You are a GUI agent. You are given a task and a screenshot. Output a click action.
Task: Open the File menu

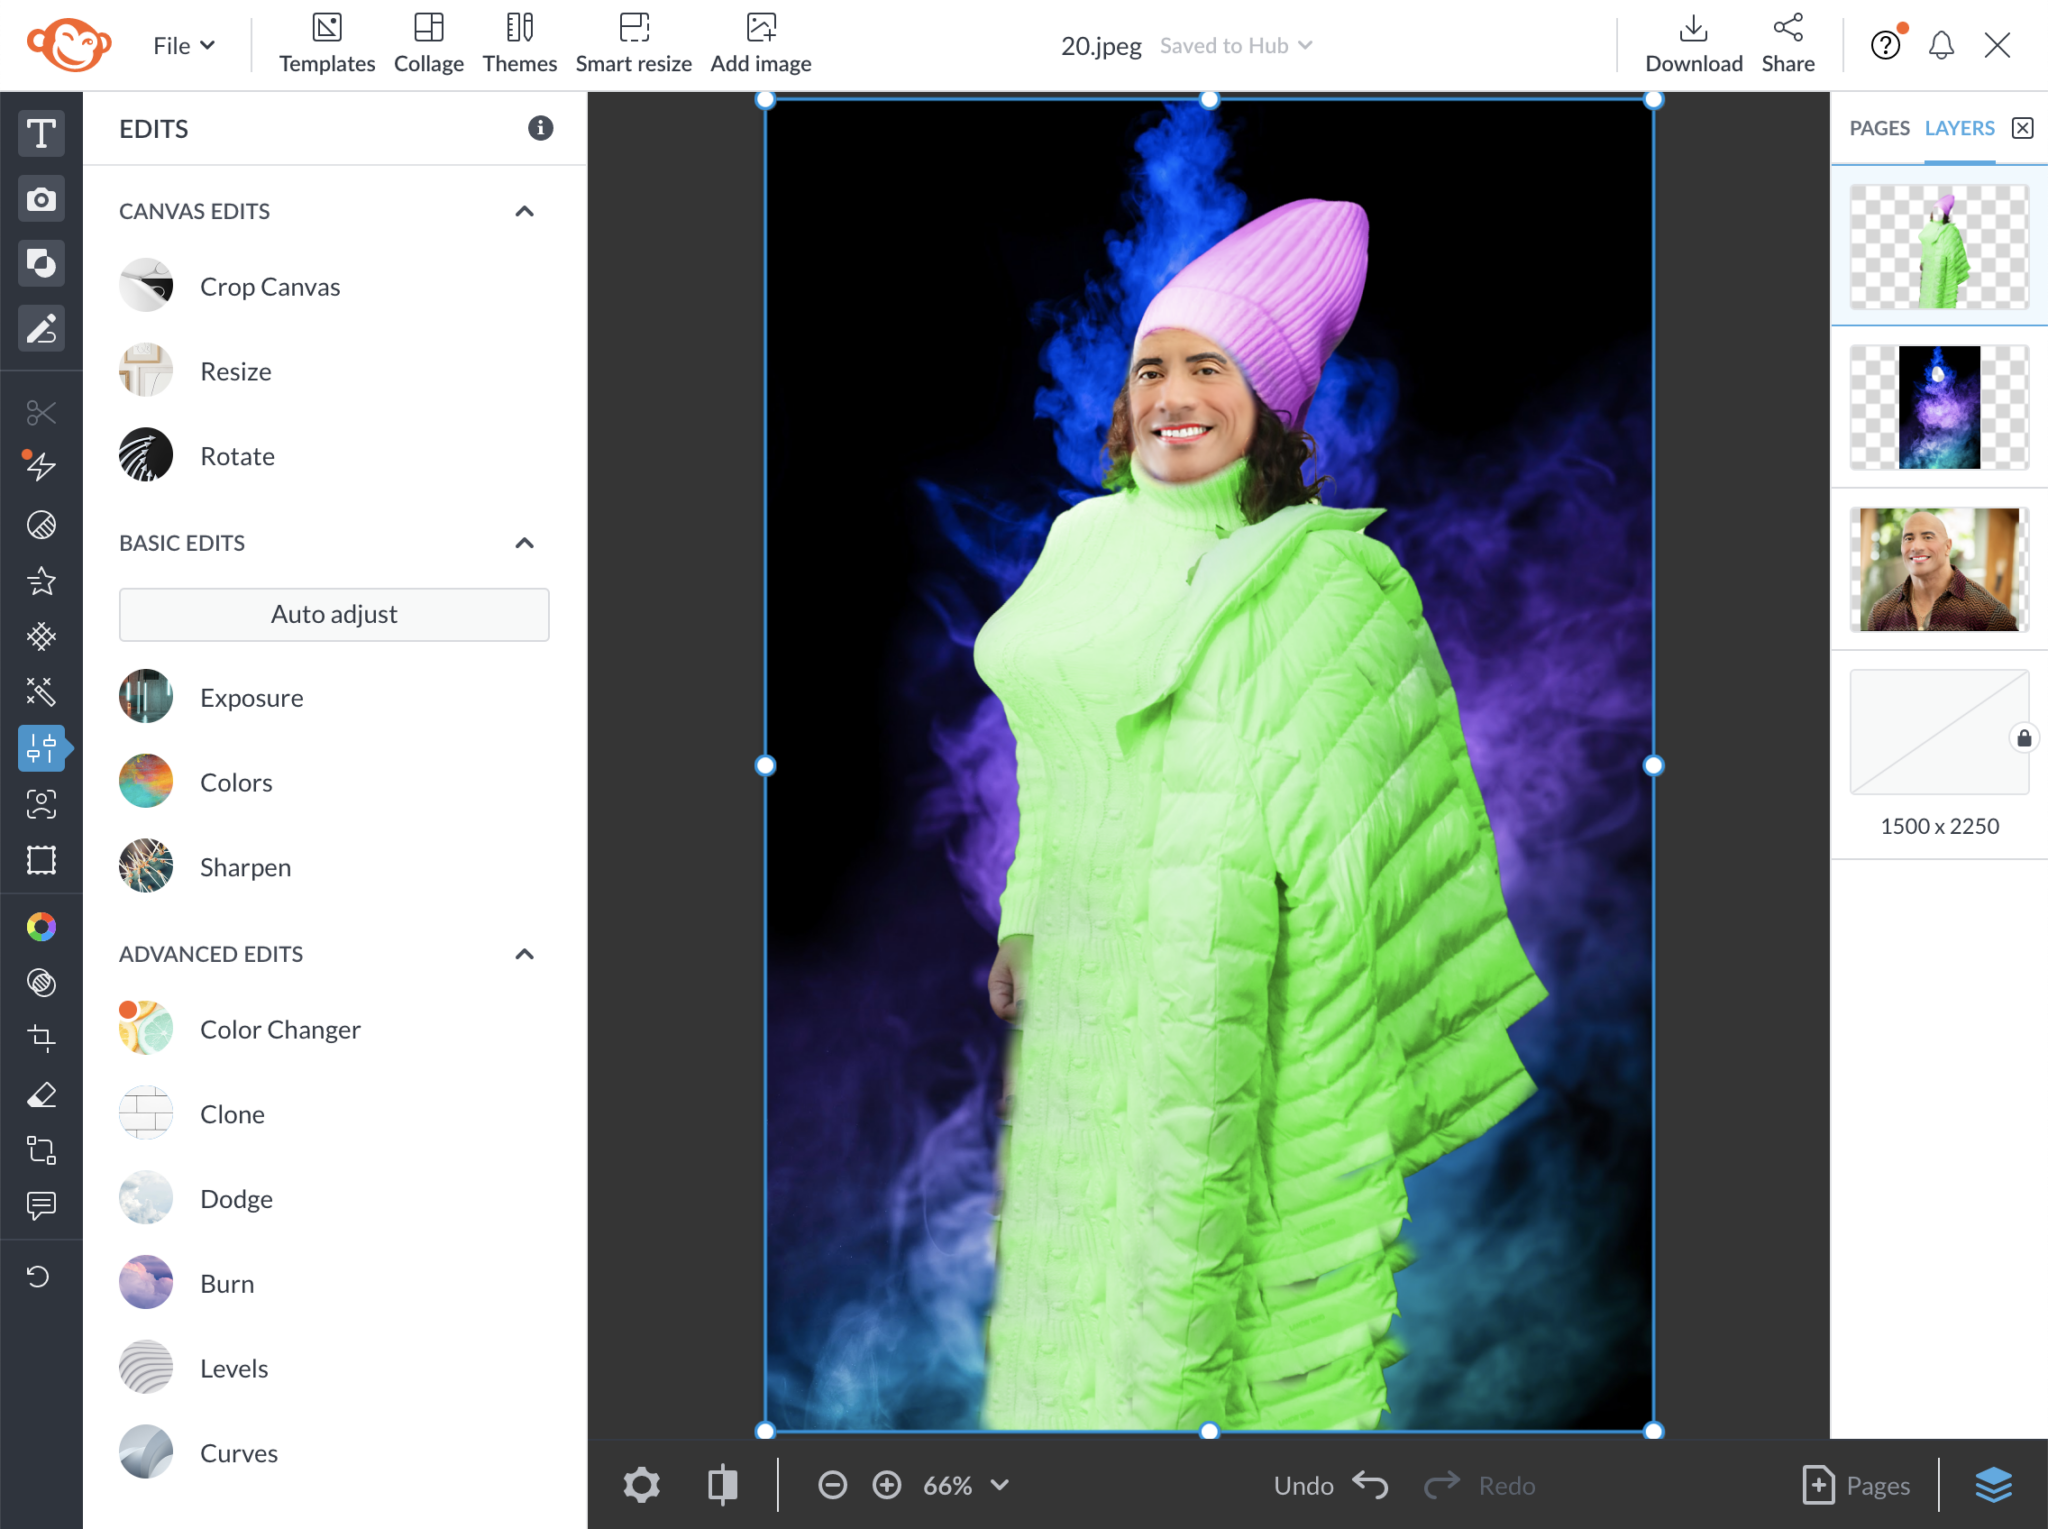(x=182, y=44)
